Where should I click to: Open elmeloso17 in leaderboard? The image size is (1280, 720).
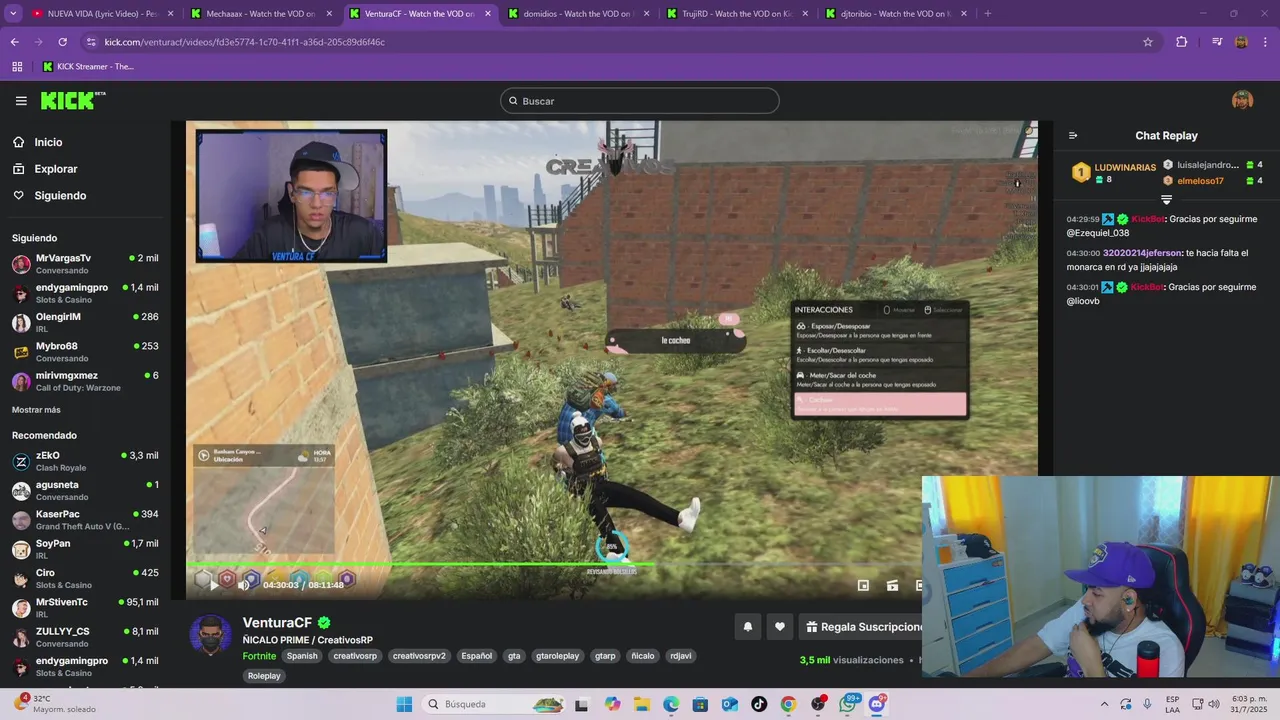[1200, 181]
